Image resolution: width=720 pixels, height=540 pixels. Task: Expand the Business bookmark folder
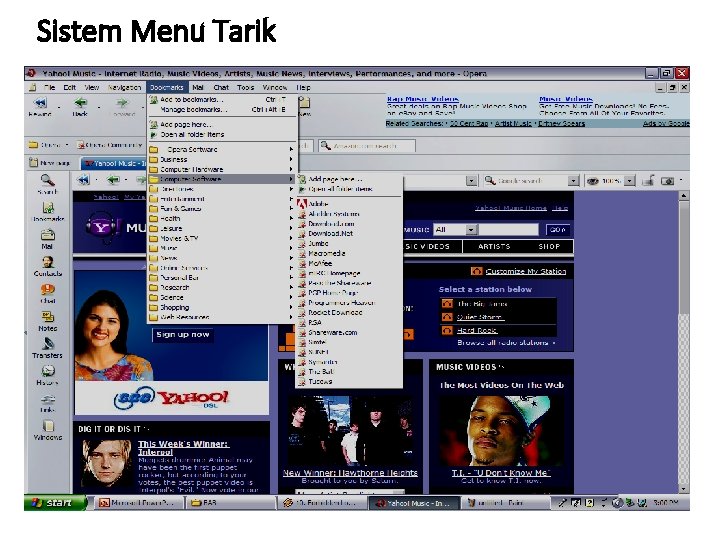[x=220, y=159]
